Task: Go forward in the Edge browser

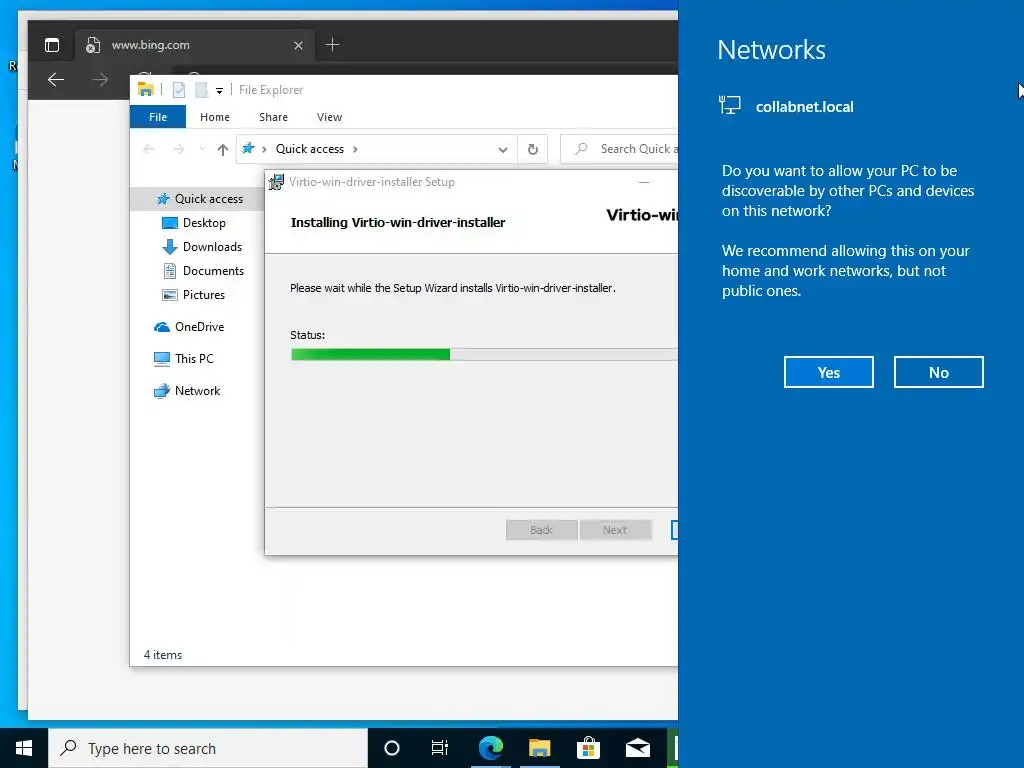Action: 100,80
